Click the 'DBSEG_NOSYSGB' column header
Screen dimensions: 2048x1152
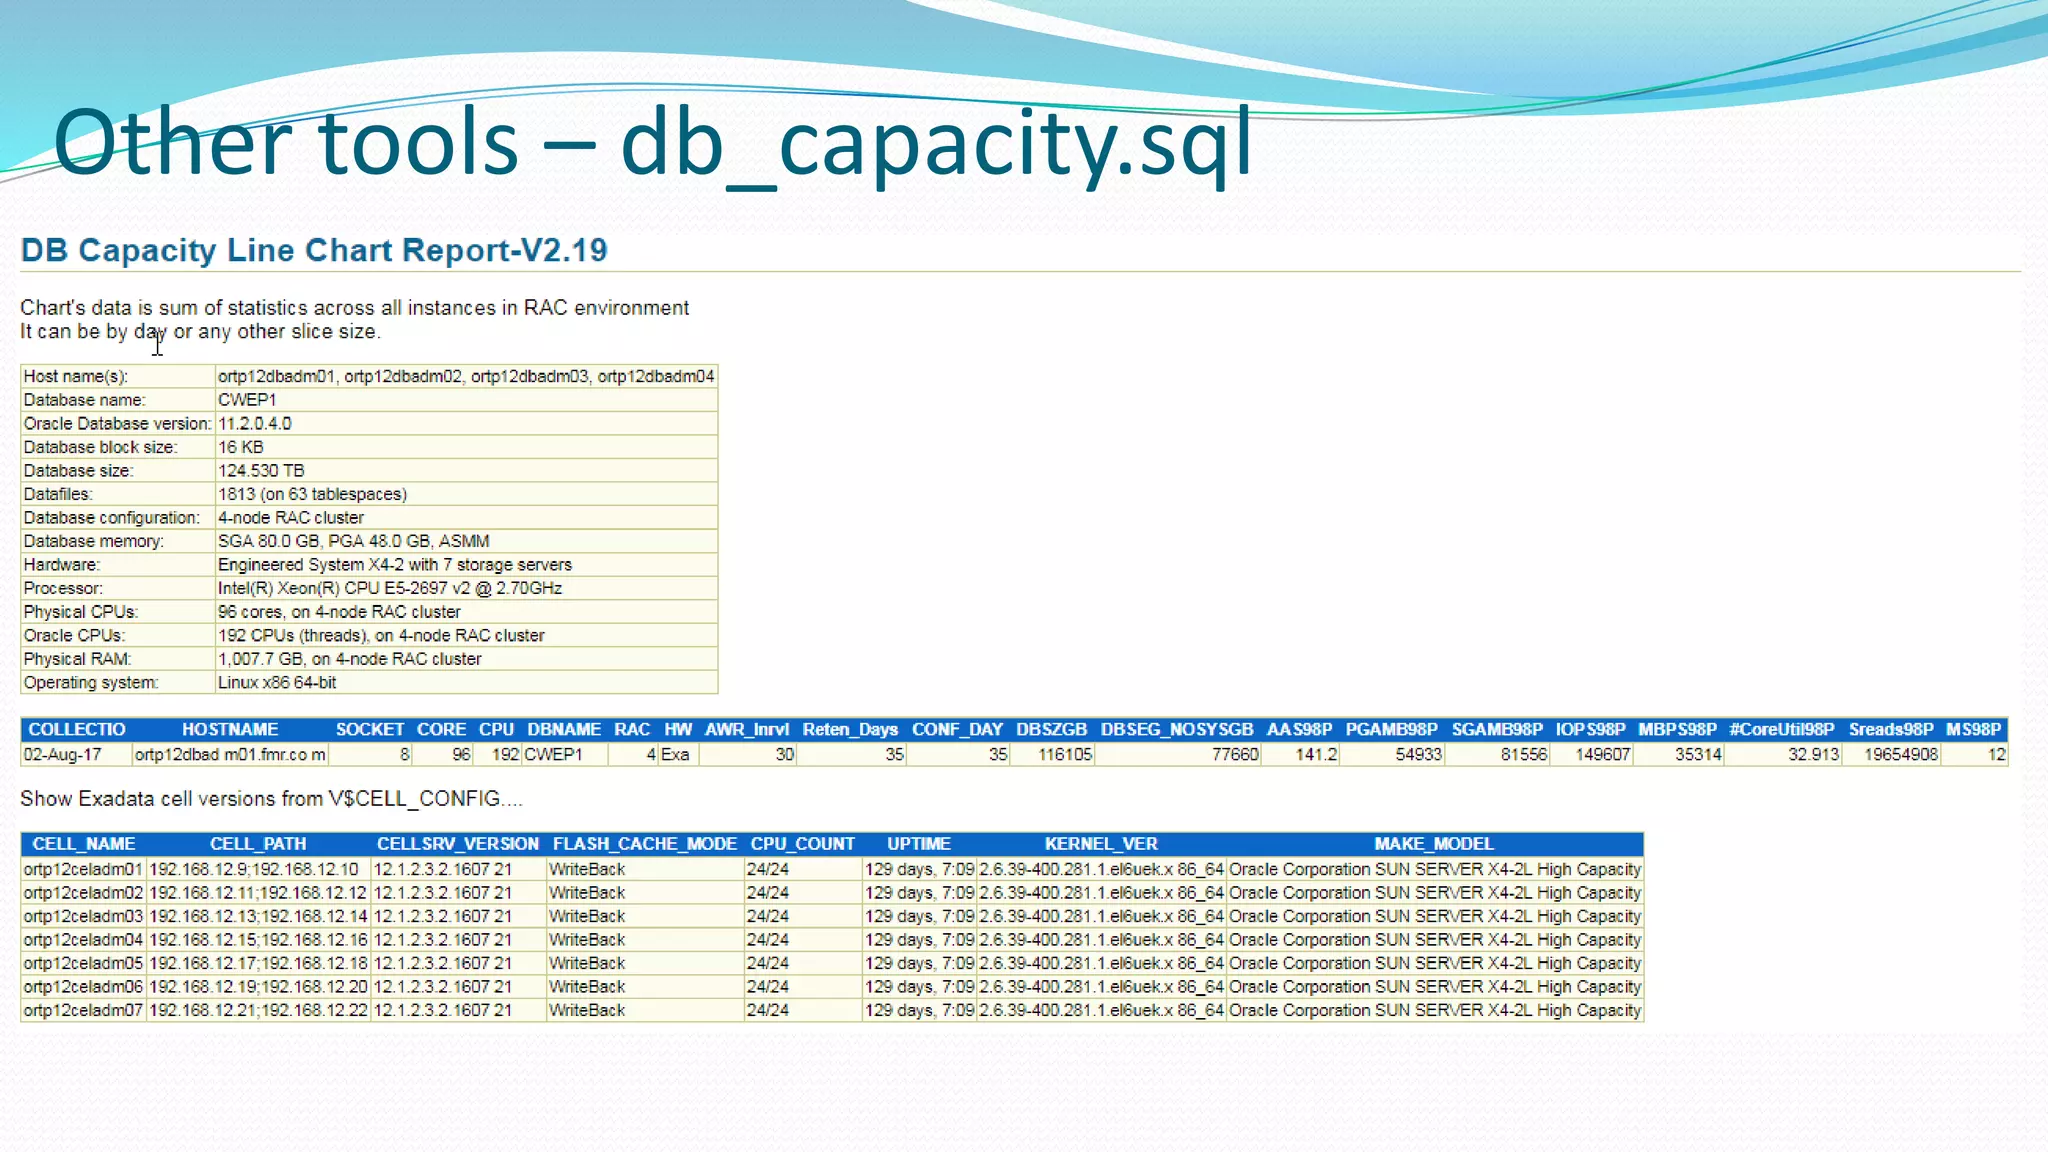tap(1177, 729)
